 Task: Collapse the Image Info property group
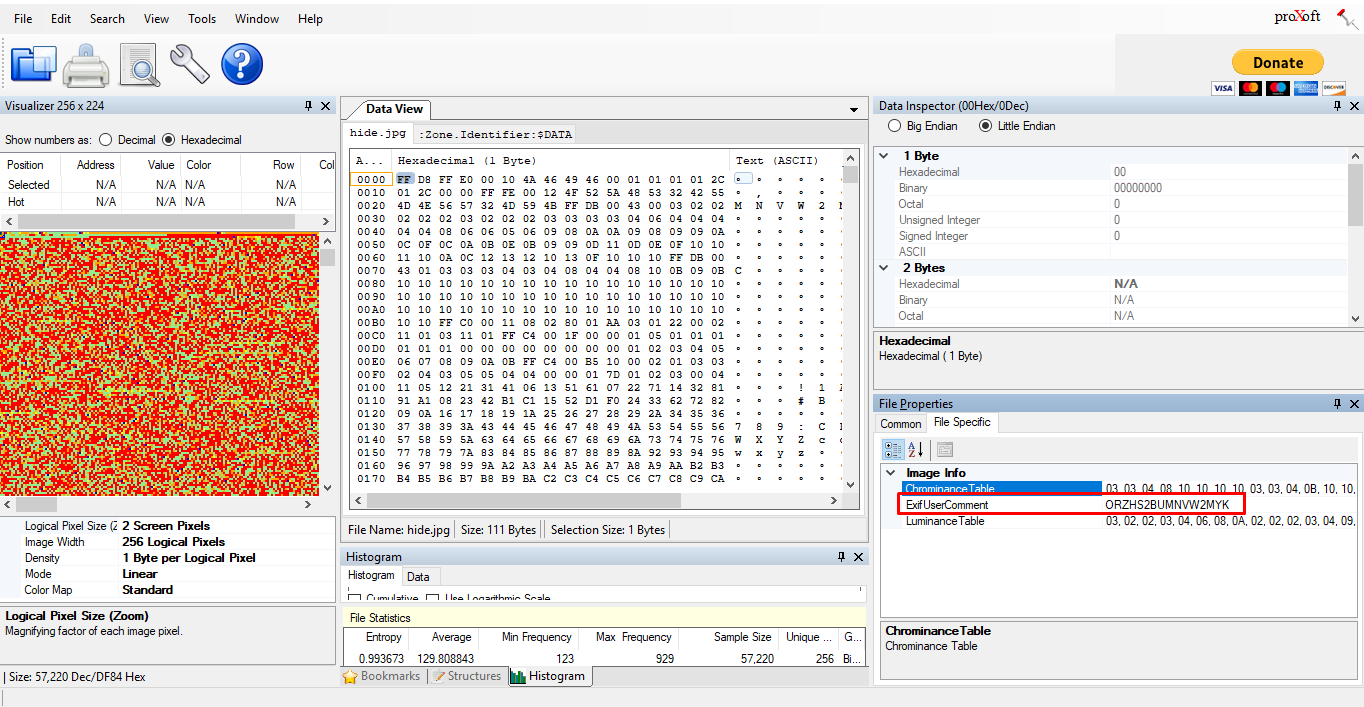tap(890, 473)
